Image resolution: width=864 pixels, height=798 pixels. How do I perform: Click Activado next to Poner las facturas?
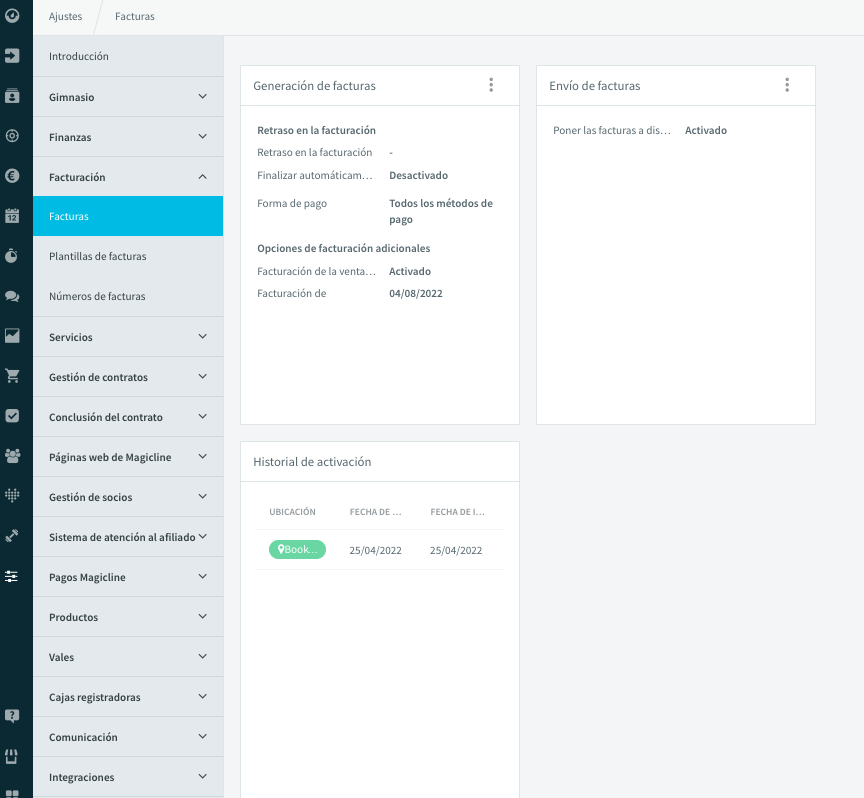point(705,131)
